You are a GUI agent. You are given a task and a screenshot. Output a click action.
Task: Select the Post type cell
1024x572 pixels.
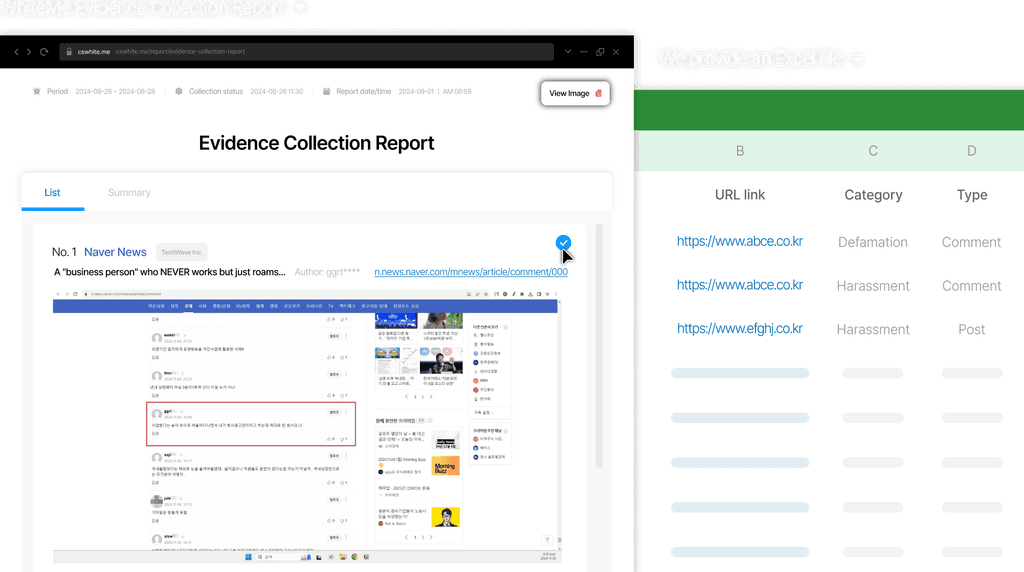972,330
